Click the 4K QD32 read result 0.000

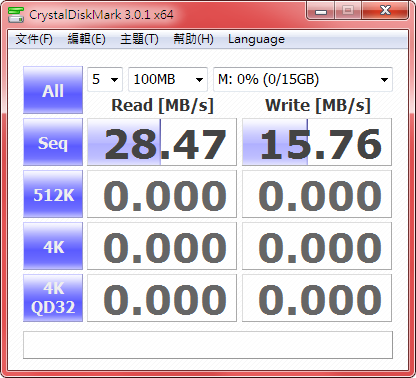(x=162, y=298)
